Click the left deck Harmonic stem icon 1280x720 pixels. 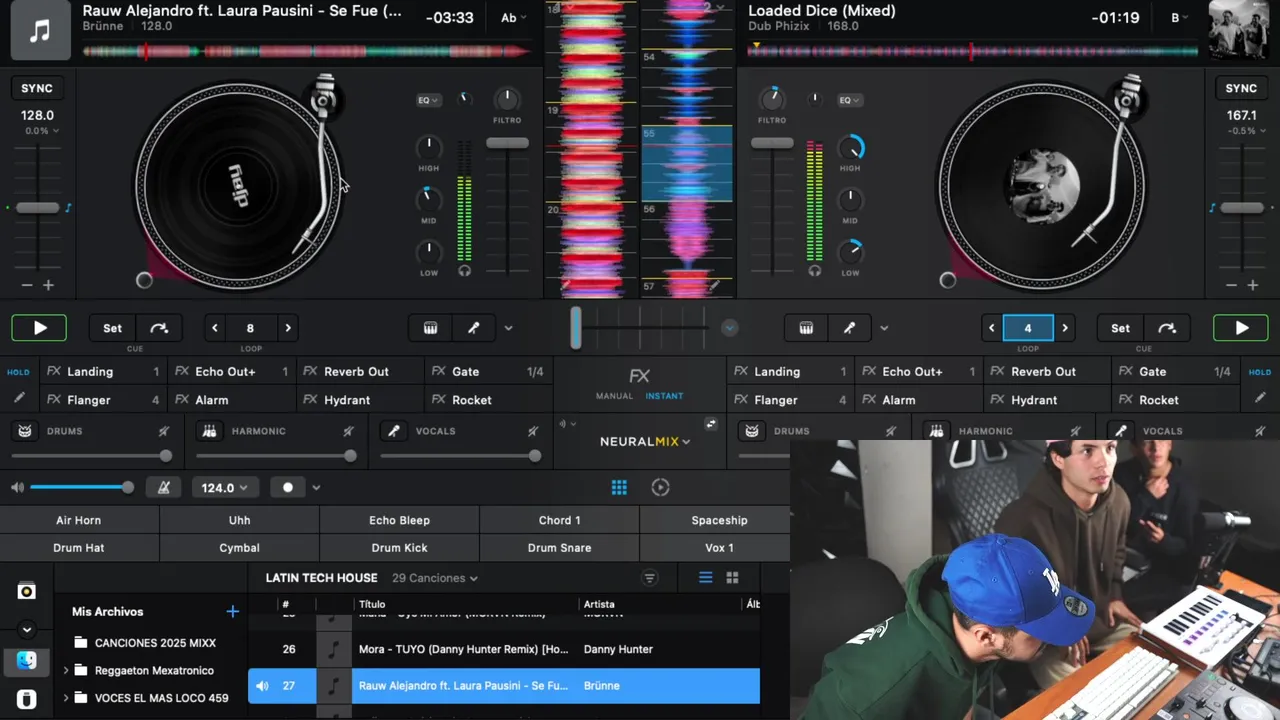pyautogui.click(x=209, y=431)
